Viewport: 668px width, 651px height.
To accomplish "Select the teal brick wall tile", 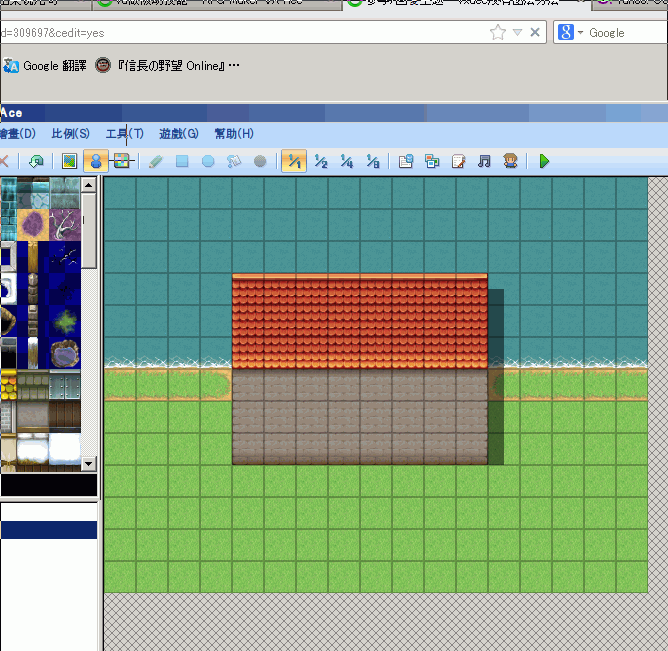I will (9, 209).
